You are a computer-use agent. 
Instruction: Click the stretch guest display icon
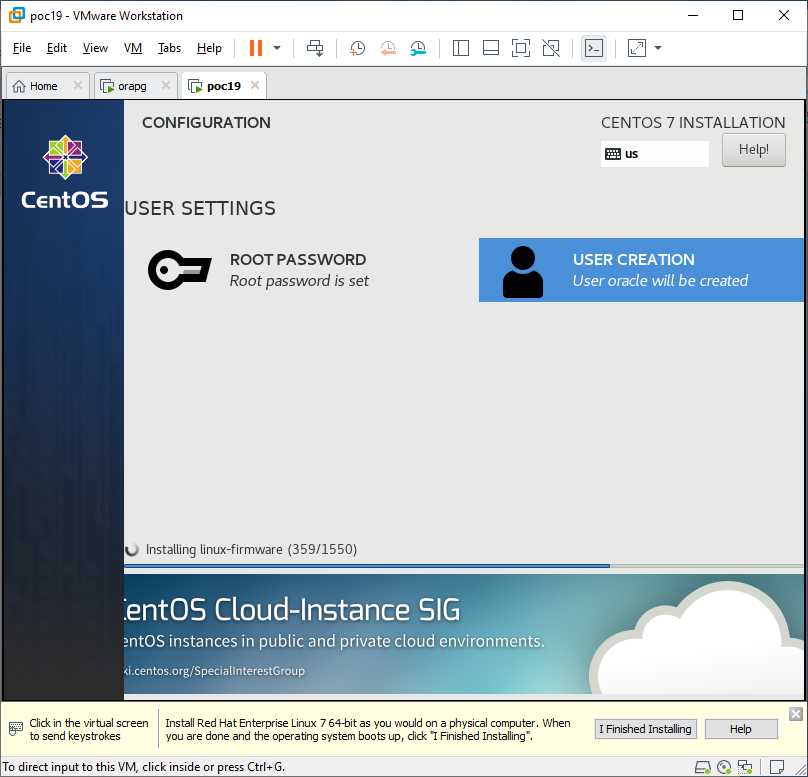click(x=637, y=48)
